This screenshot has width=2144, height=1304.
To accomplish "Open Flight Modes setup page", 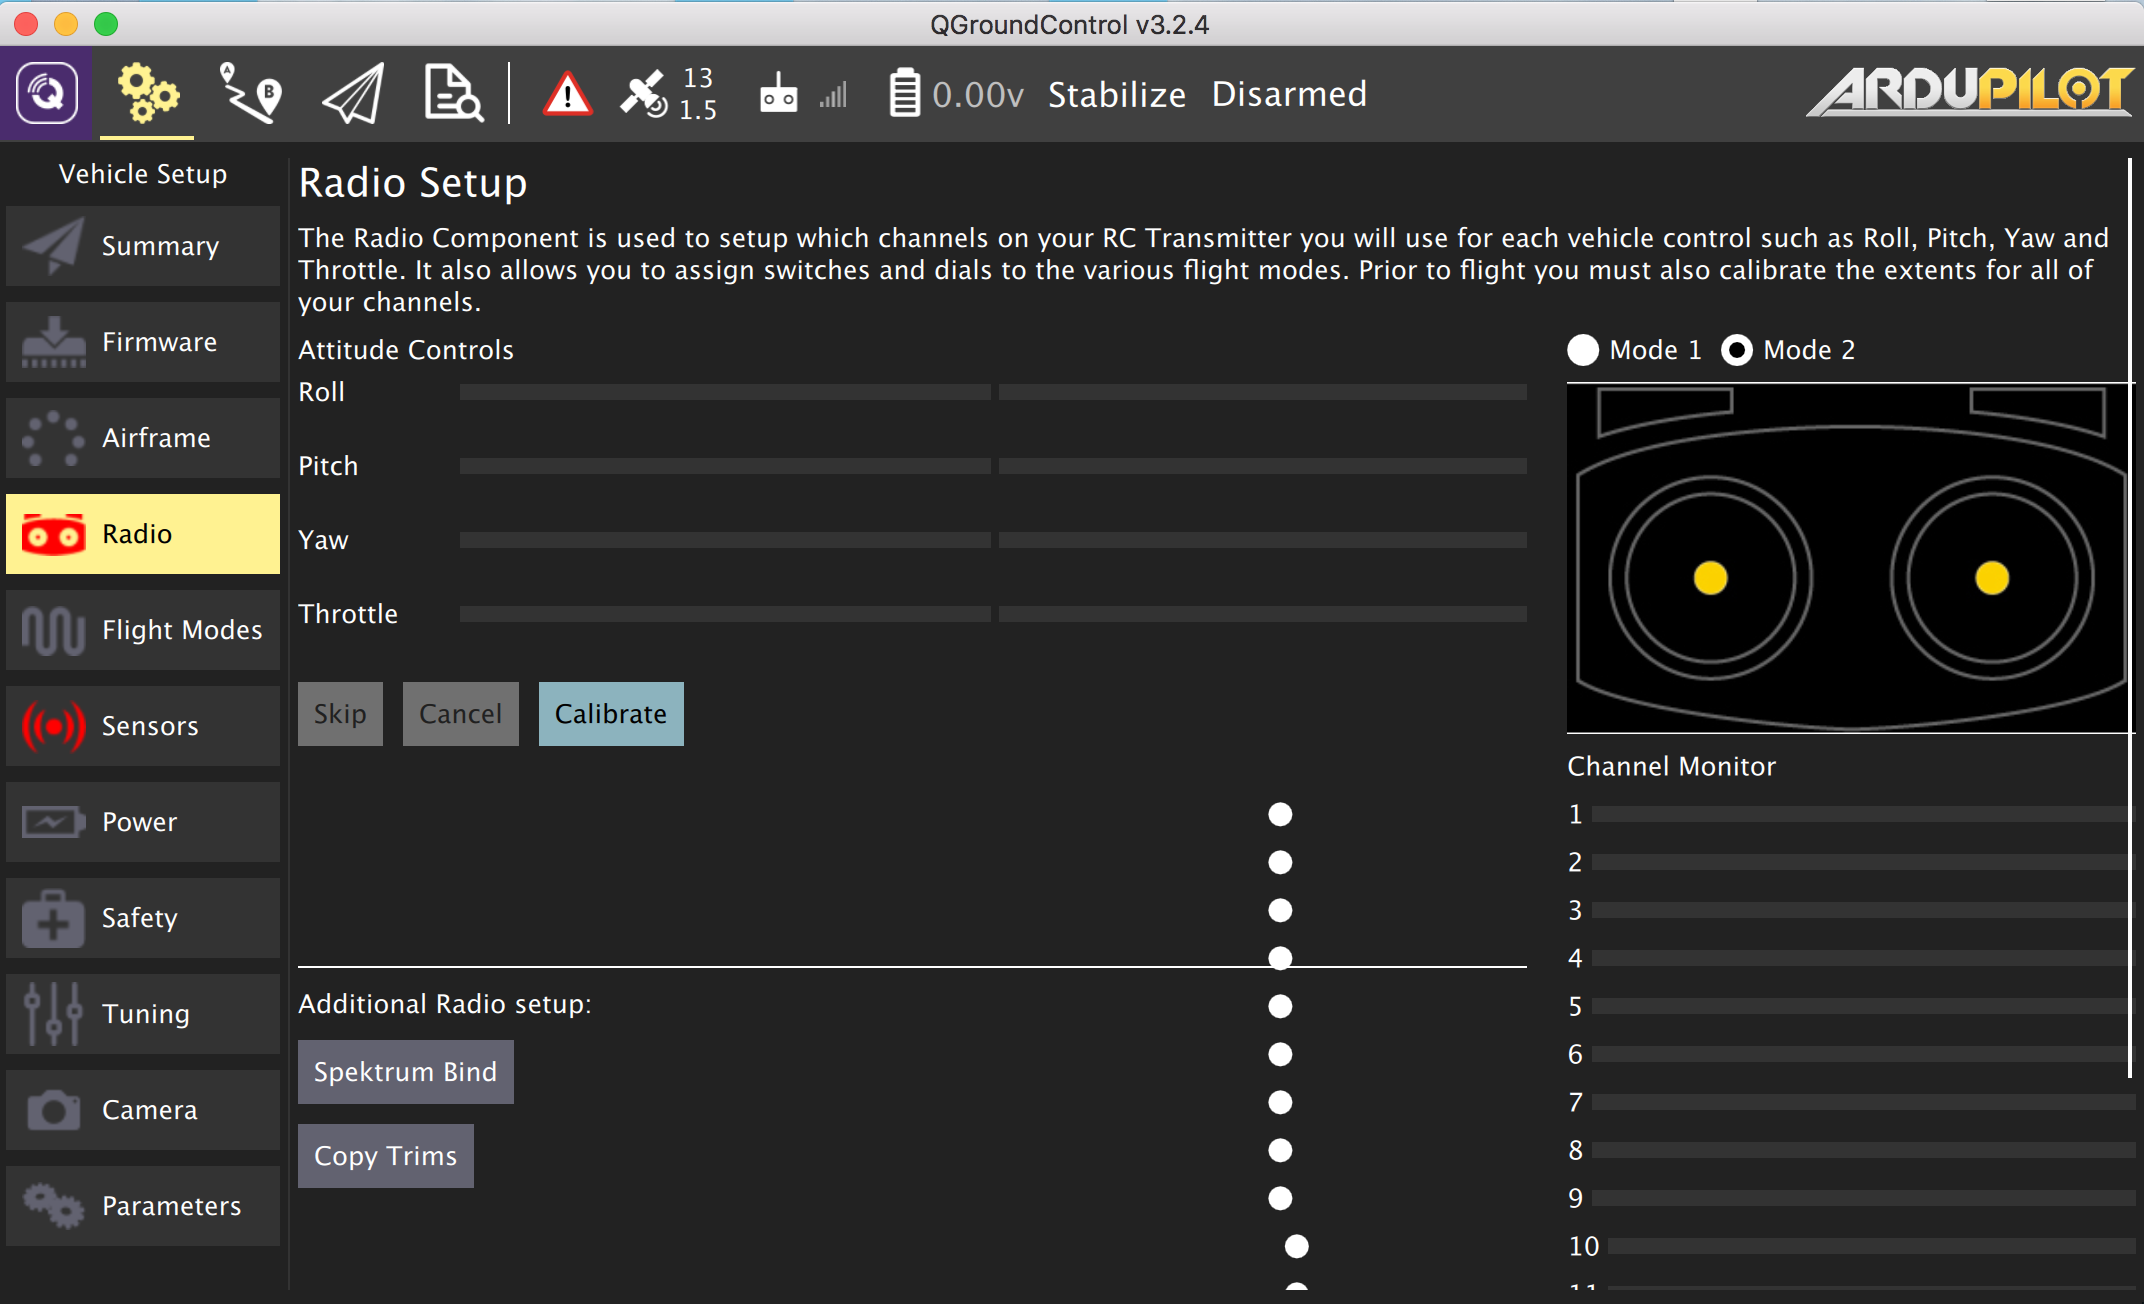I will [x=143, y=630].
